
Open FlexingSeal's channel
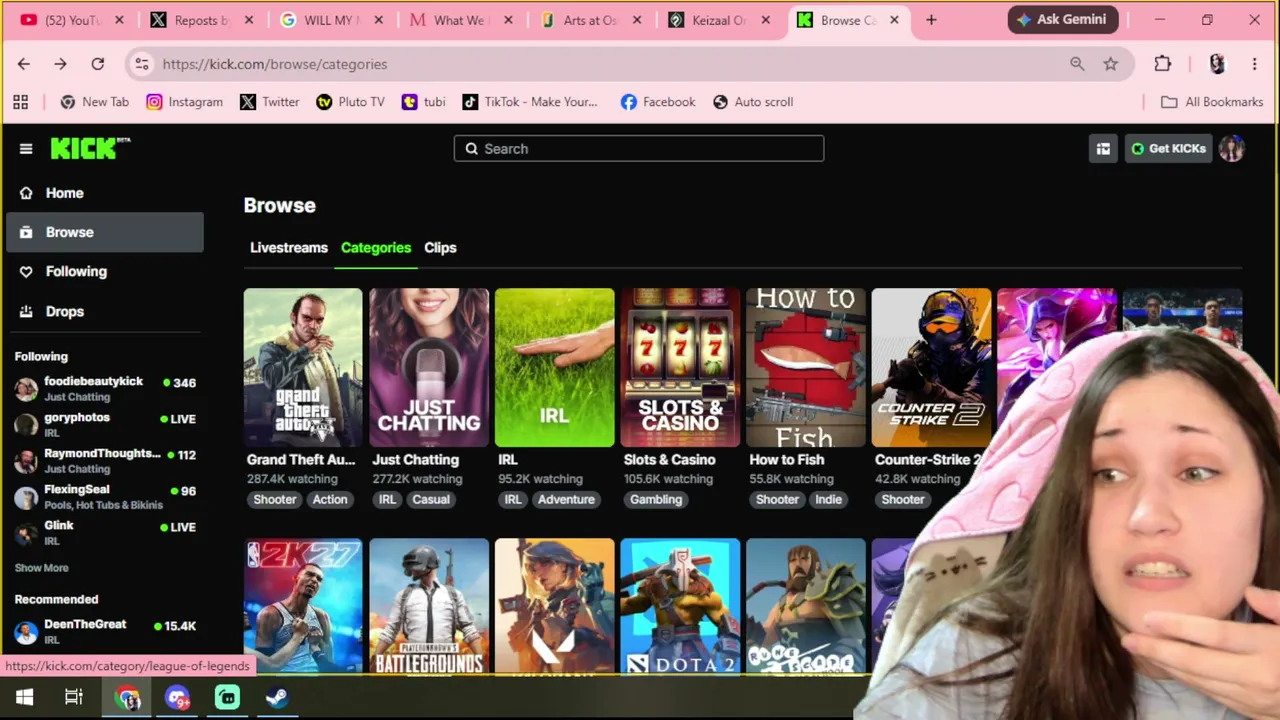(105, 497)
